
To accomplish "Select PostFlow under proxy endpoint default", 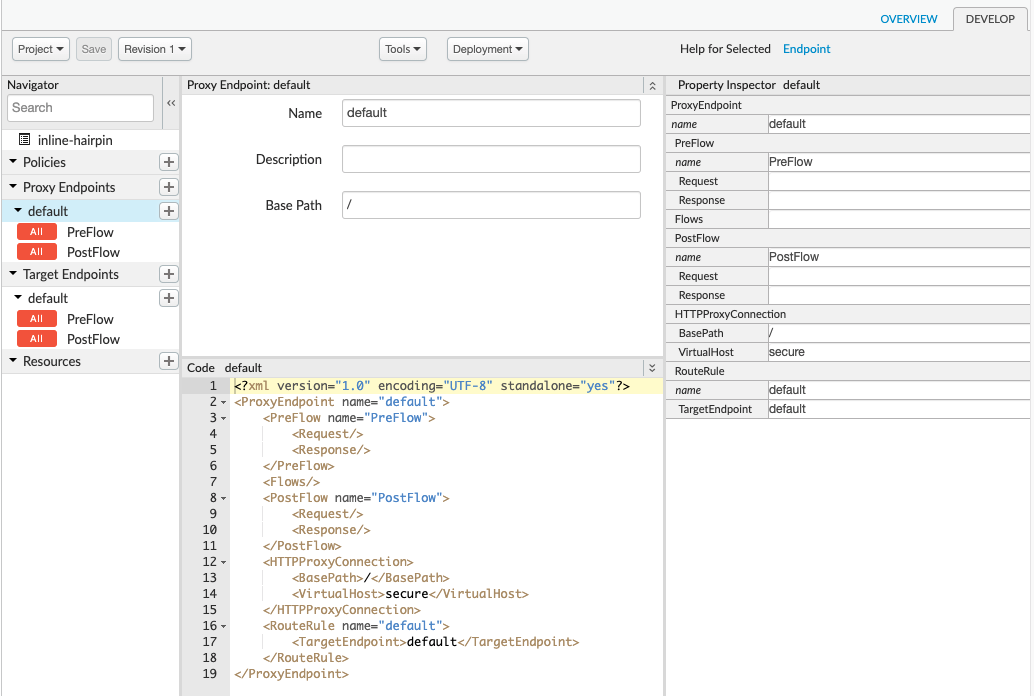I will click(94, 252).
